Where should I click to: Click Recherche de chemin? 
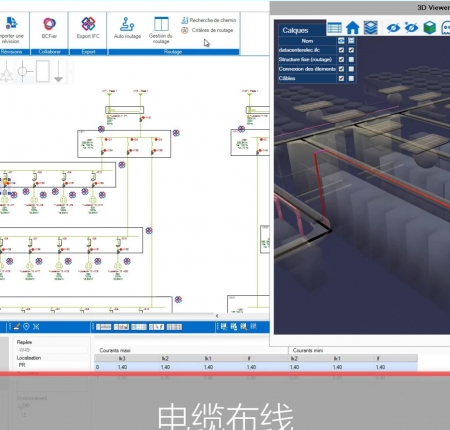point(209,20)
